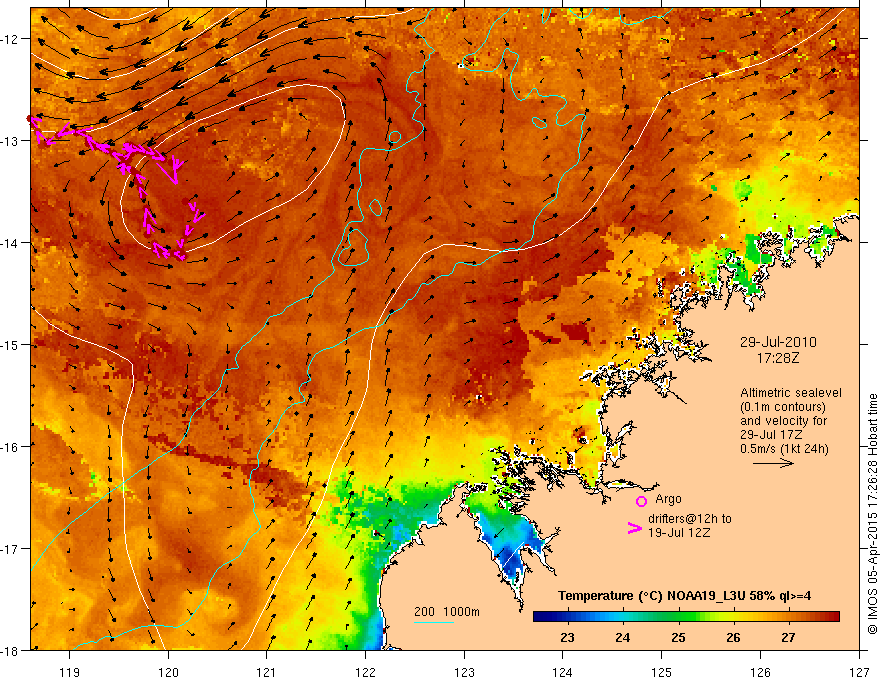
Task: Click the -16 latitude axis label
Action: 10,447
